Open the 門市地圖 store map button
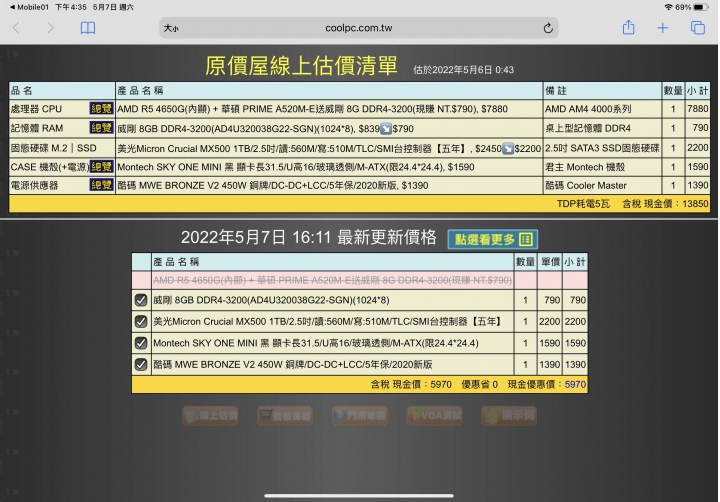The height and width of the screenshot is (502, 720). 360,416
